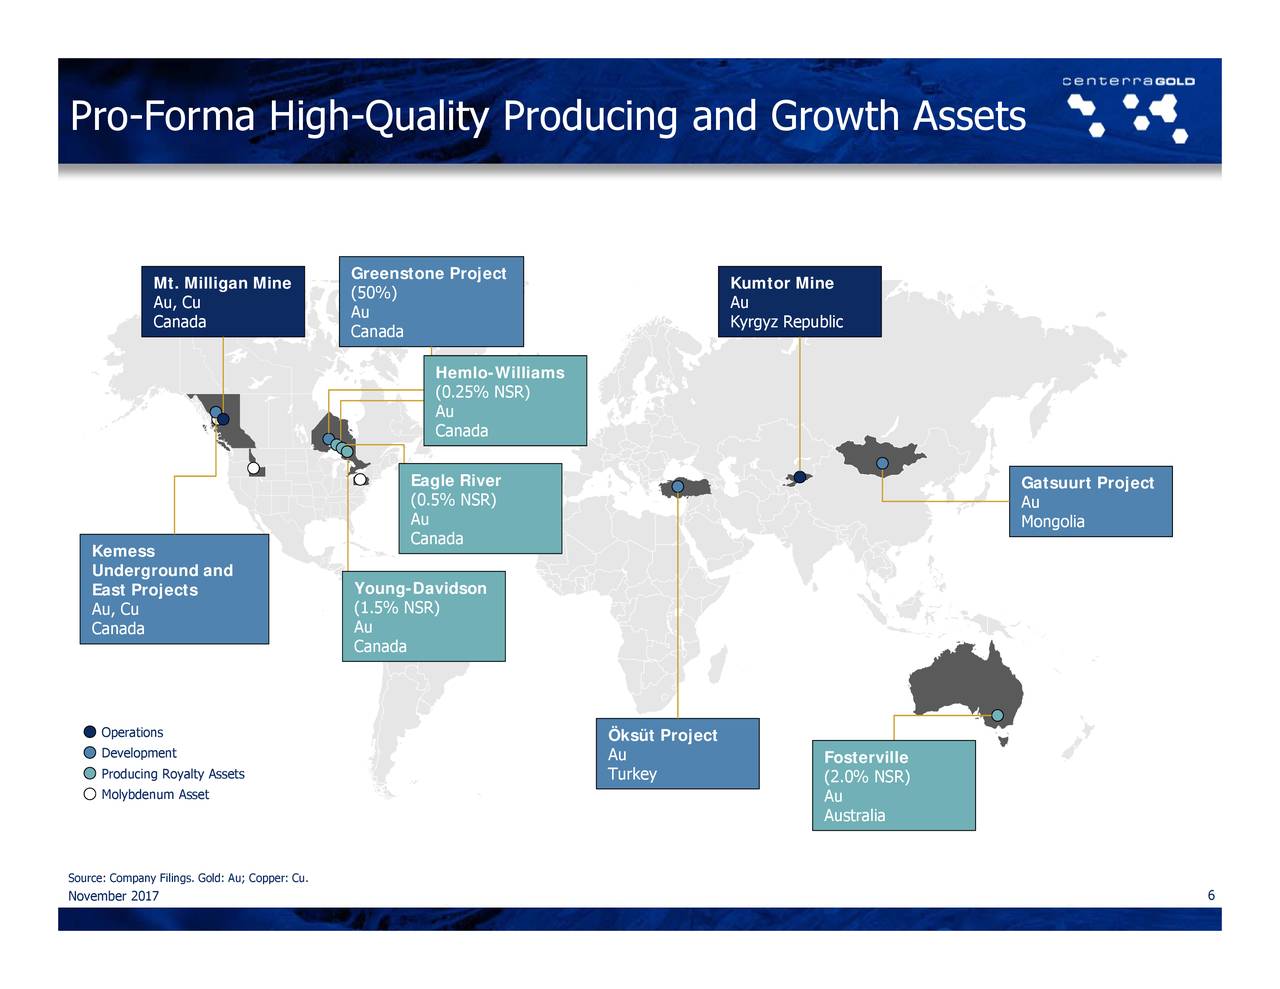
Task: Click the 'November 2017' date text
Action: tap(113, 896)
